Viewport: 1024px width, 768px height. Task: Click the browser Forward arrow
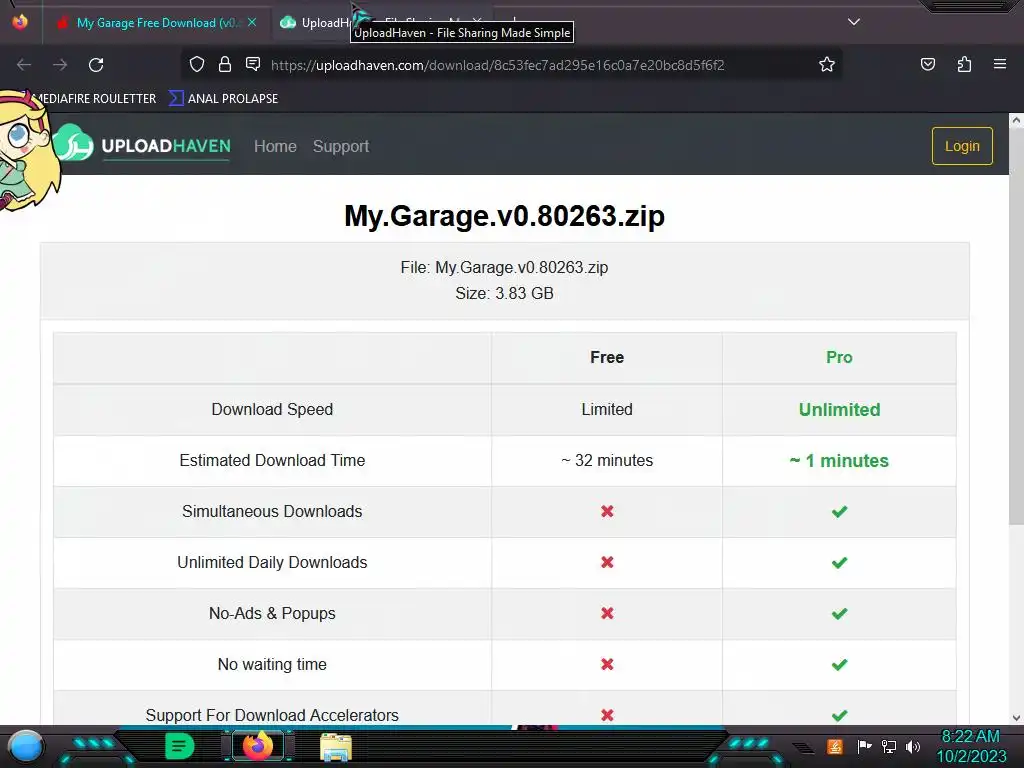[x=60, y=65]
